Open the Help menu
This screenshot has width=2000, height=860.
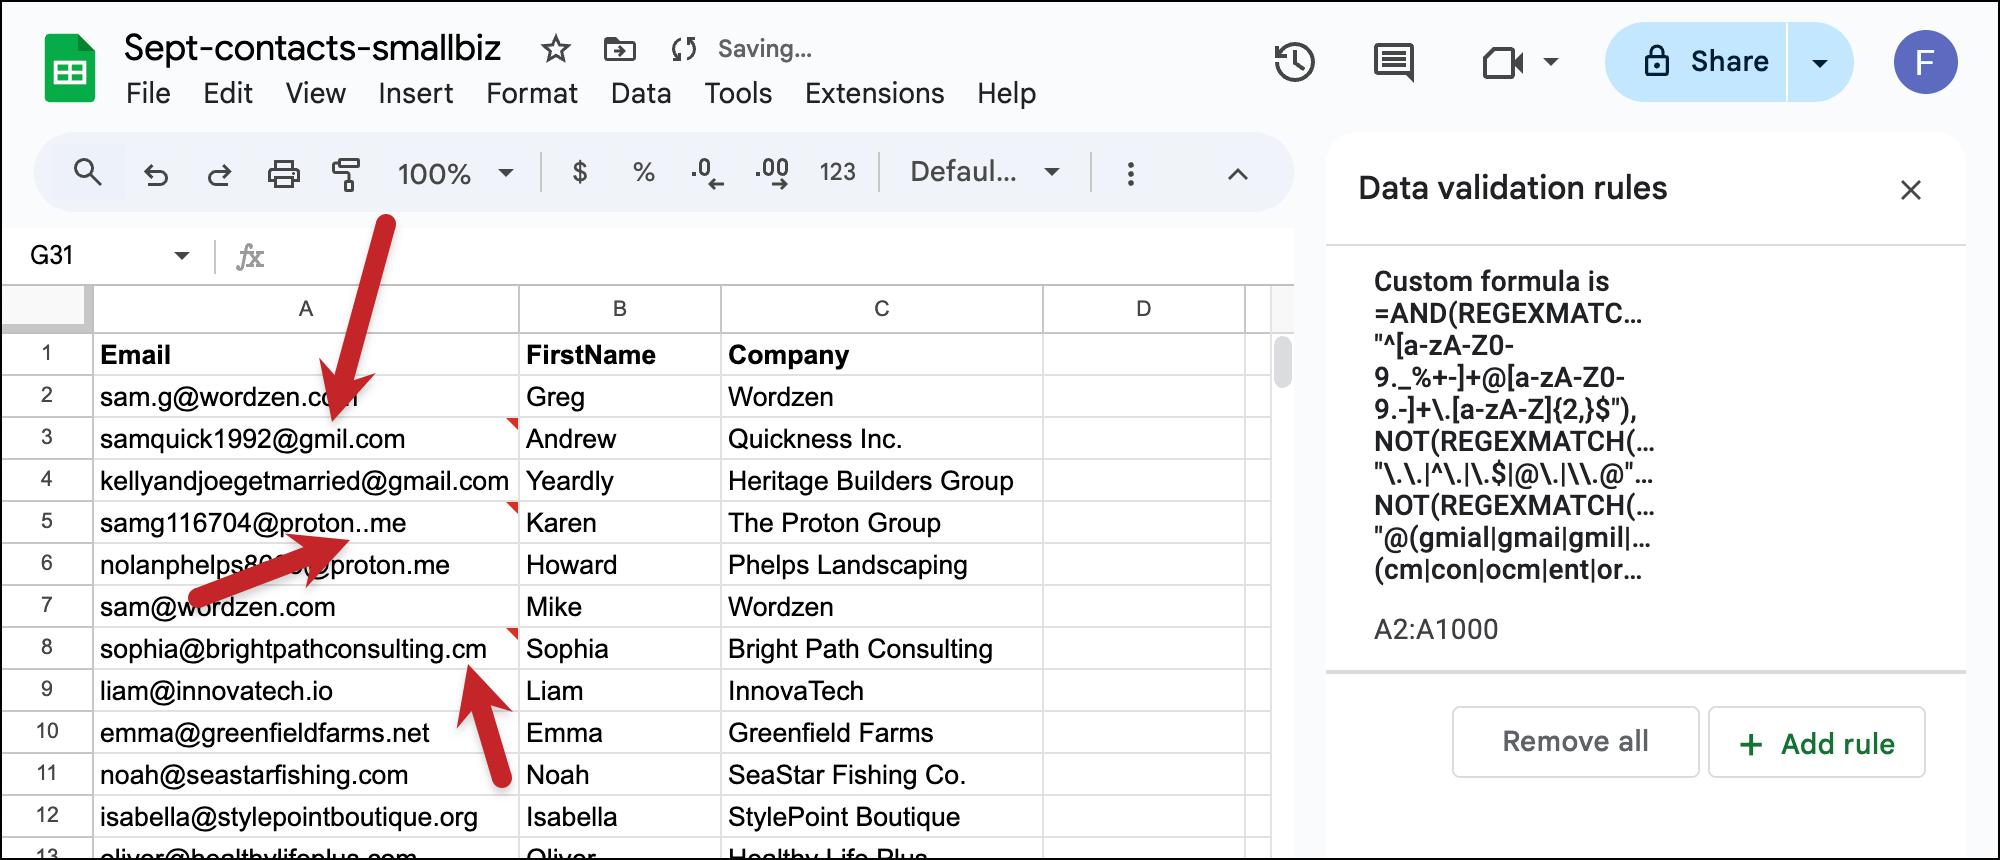1006,94
